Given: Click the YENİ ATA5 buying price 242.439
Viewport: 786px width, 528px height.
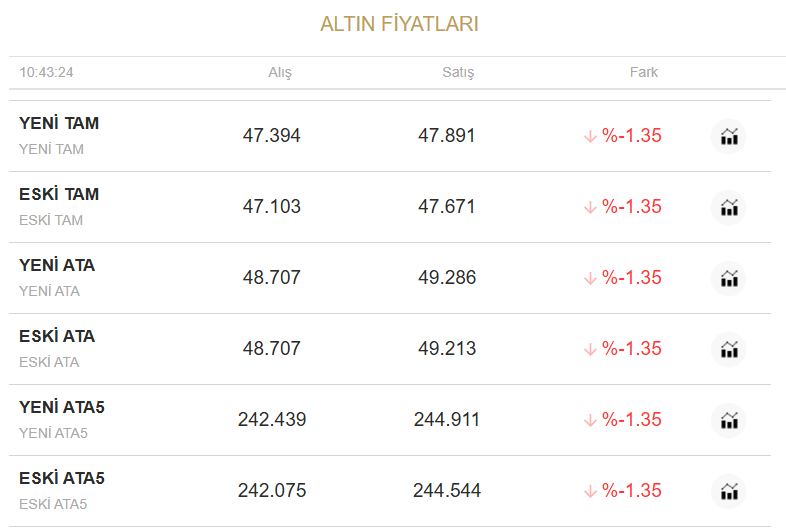Looking at the screenshot, I should [272, 420].
